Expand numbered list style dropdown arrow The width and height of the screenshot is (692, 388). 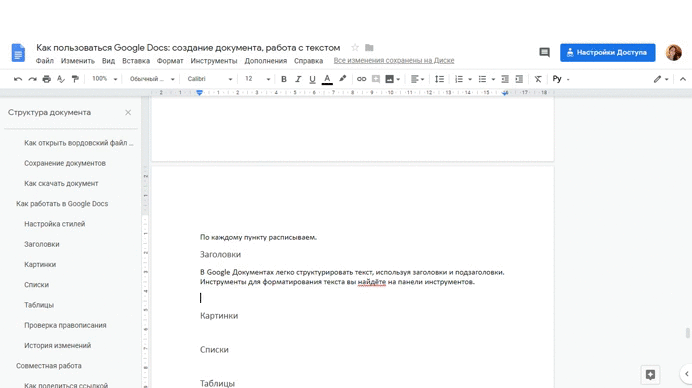coord(470,79)
